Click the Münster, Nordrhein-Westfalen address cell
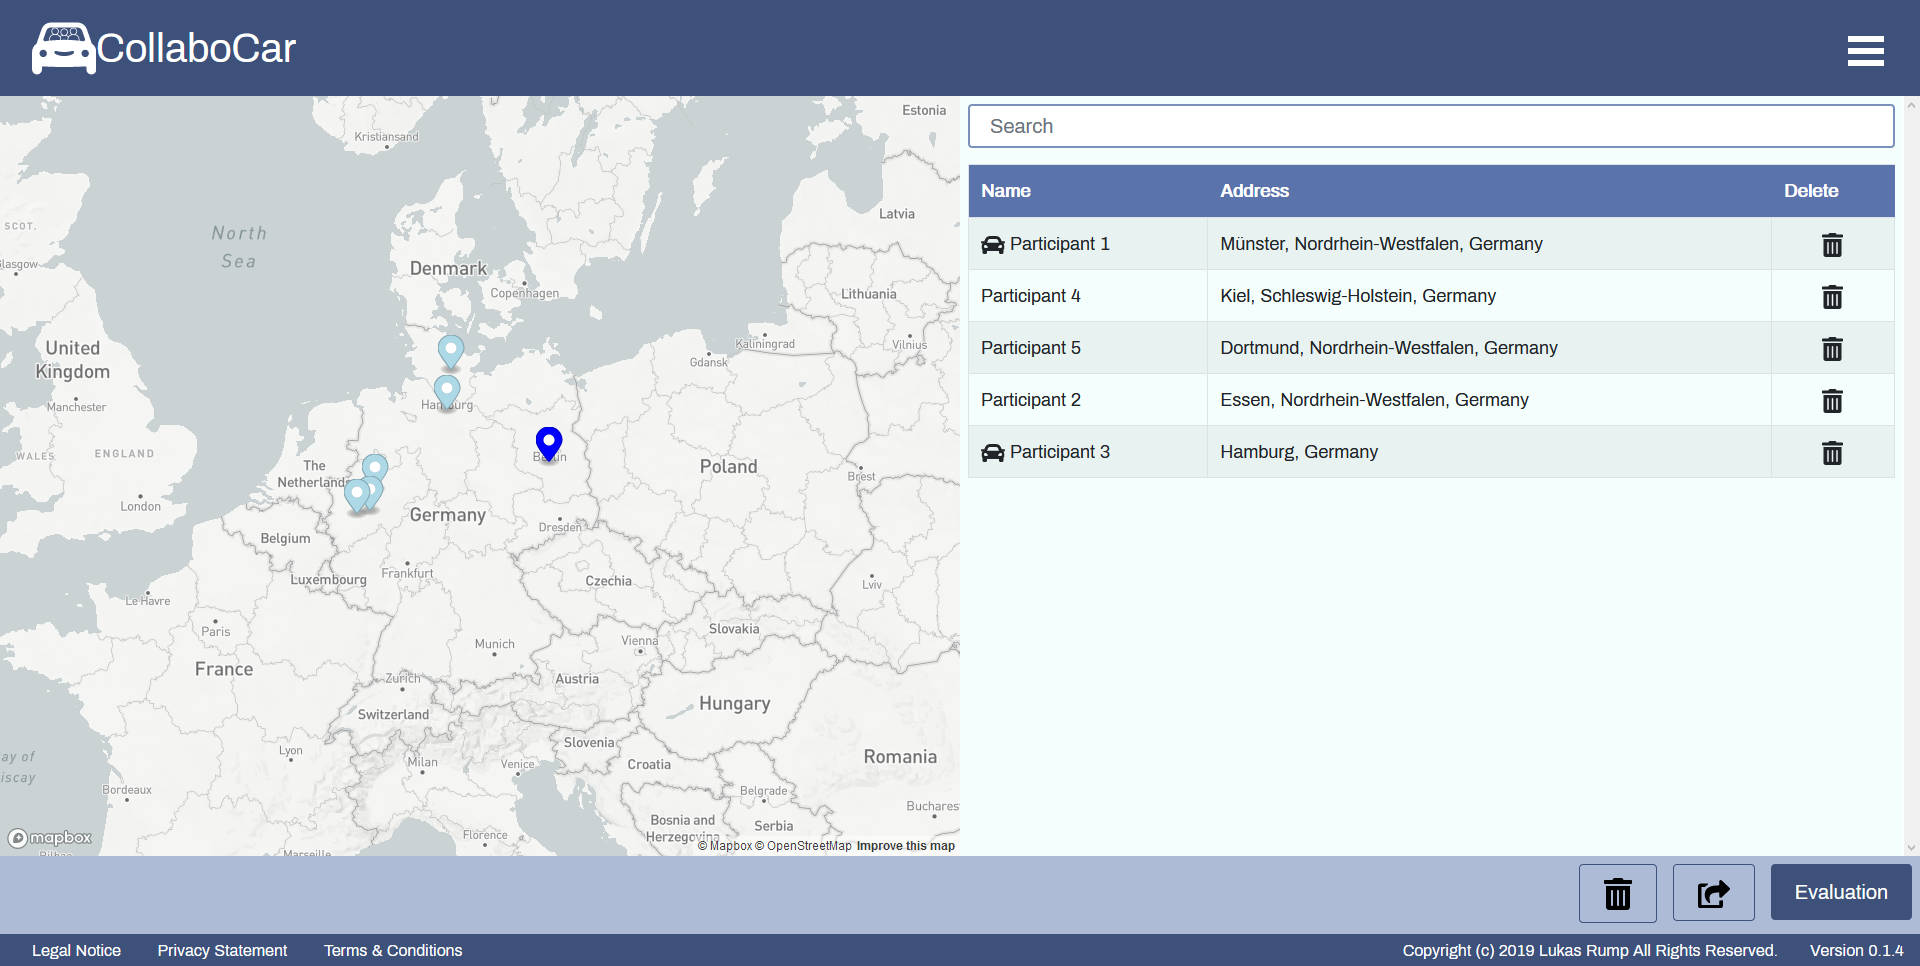Image resolution: width=1920 pixels, height=966 pixels. pos(1489,244)
